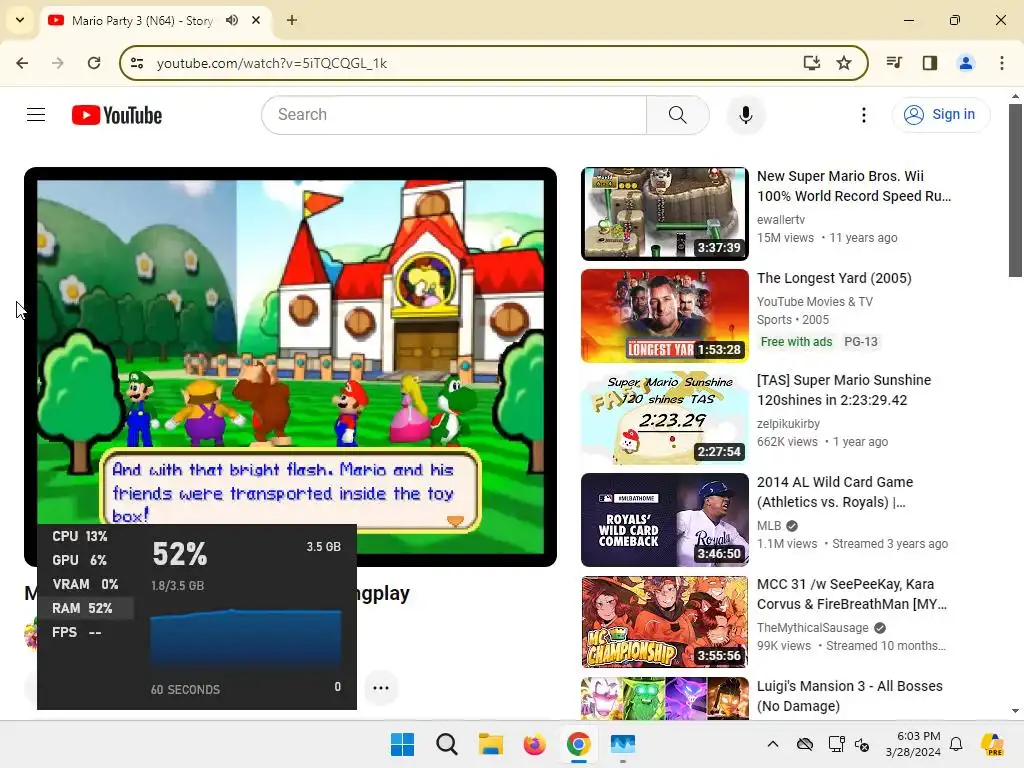Sign in to YouTube
Viewport: 1024px width, 768px height.
(x=940, y=115)
